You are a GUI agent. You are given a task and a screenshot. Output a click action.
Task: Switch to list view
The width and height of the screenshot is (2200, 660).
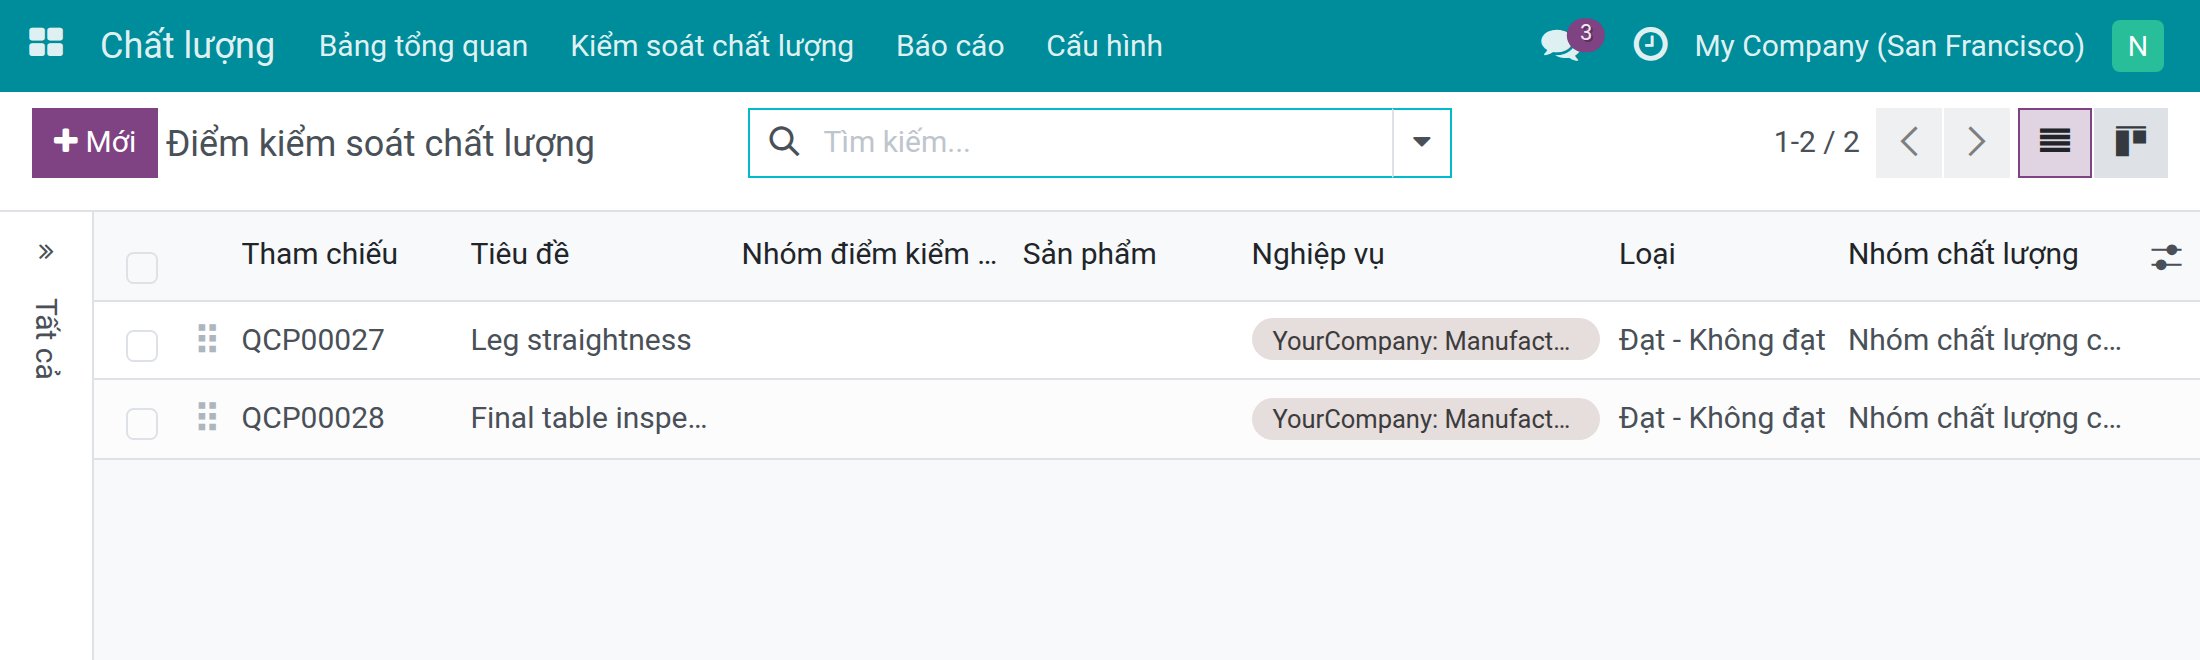click(x=2054, y=142)
